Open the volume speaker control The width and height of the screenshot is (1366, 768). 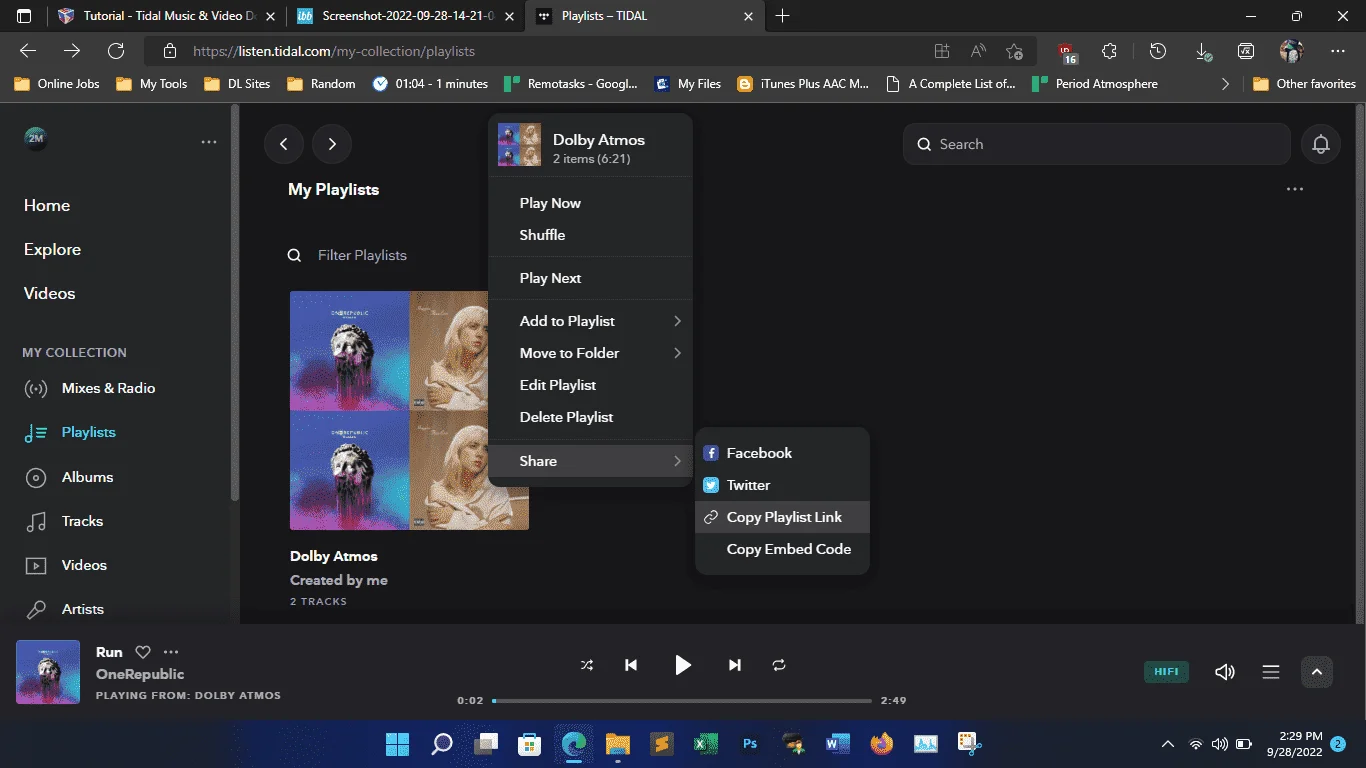(1225, 672)
